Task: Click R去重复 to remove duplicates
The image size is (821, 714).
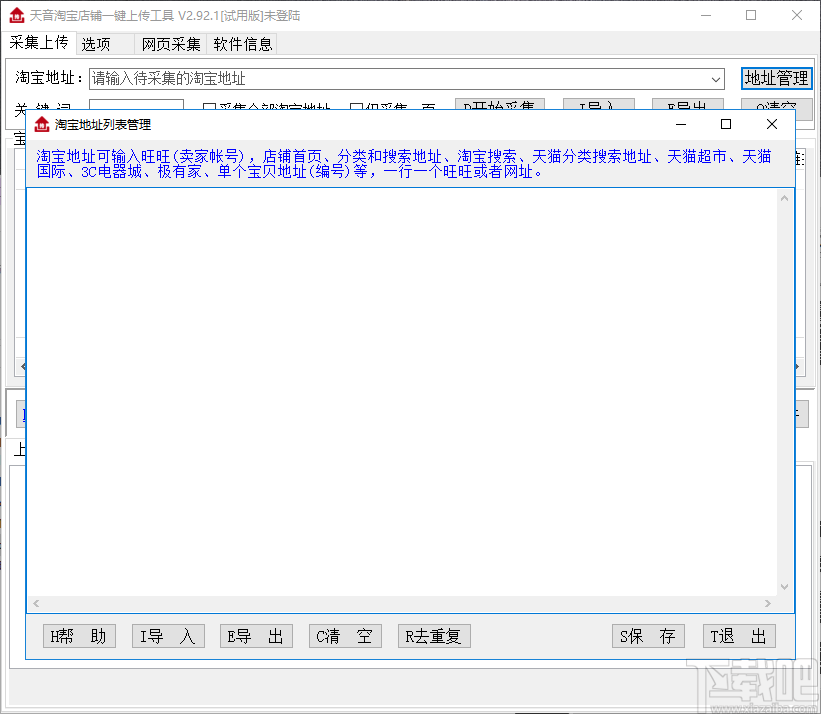Action: pyautogui.click(x=434, y=636)
